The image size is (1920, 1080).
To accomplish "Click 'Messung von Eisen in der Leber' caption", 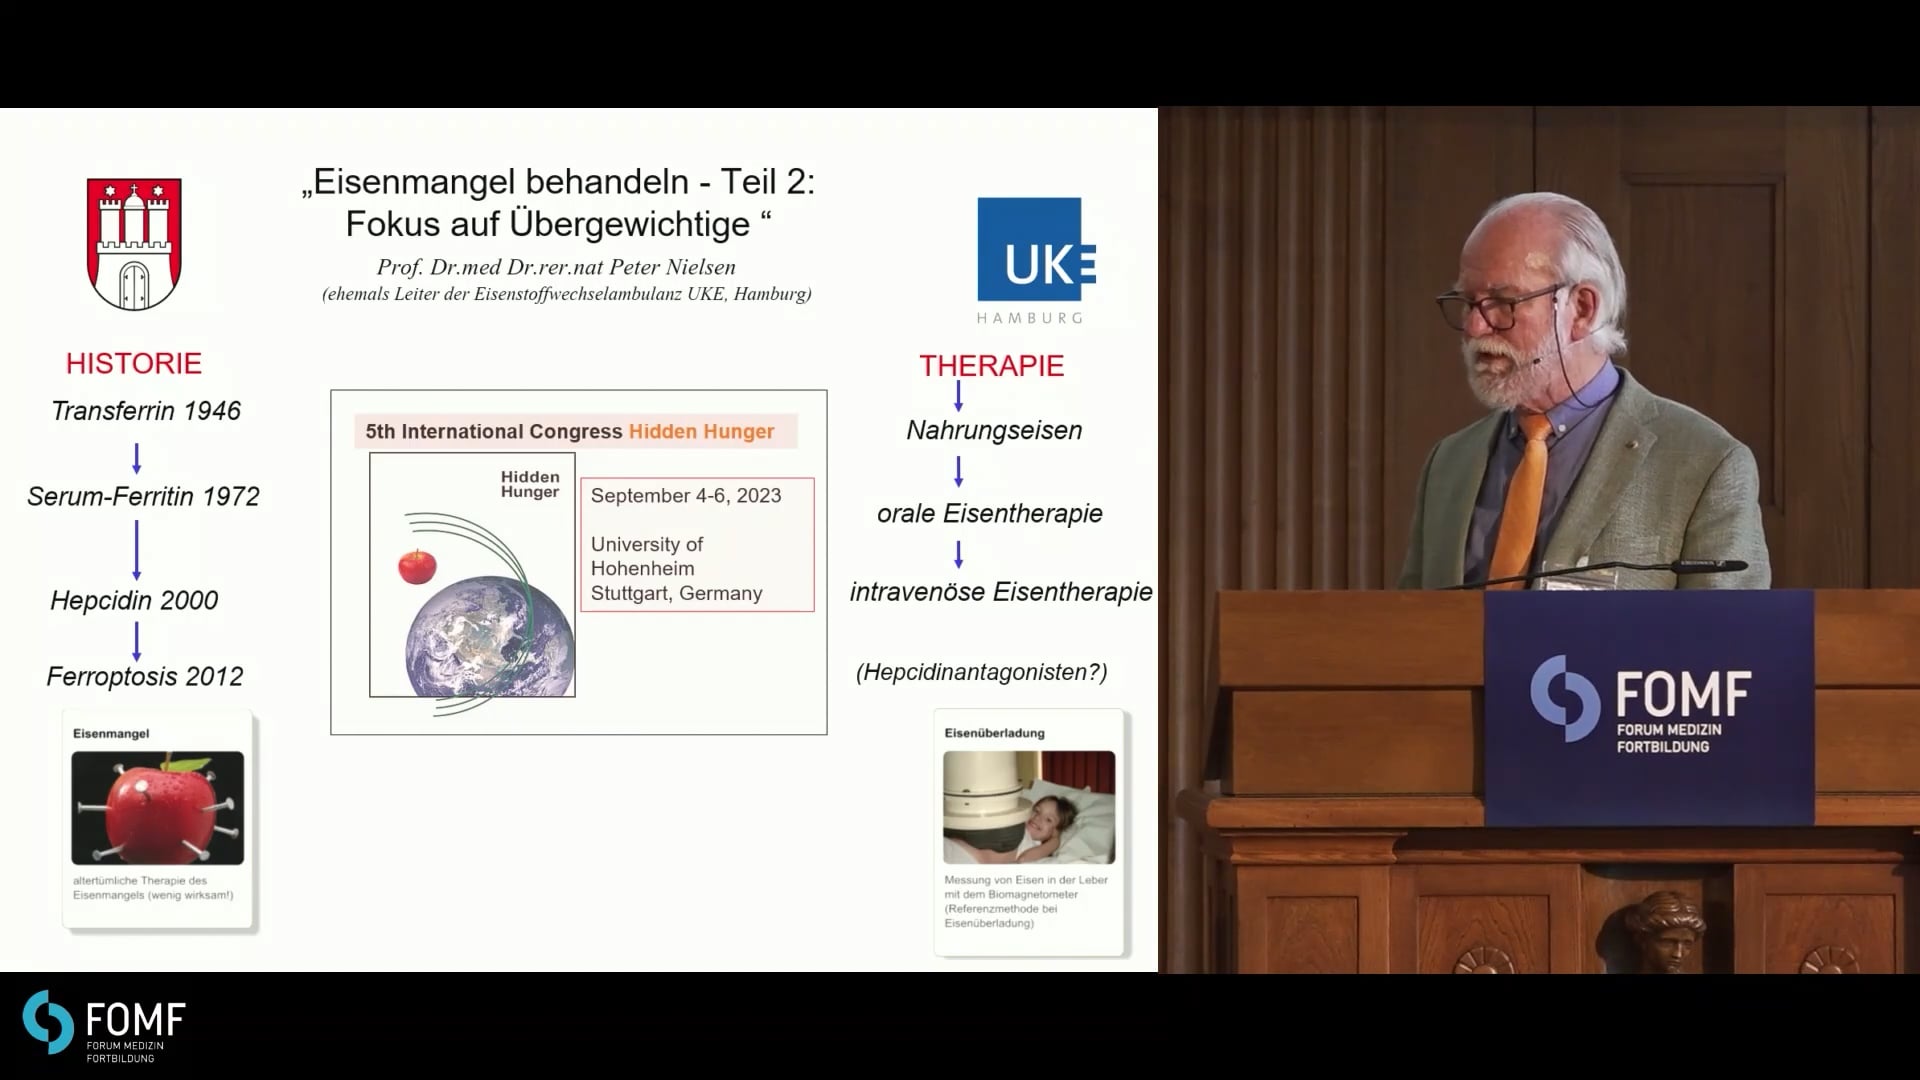I will click(x=1026, y=902).
